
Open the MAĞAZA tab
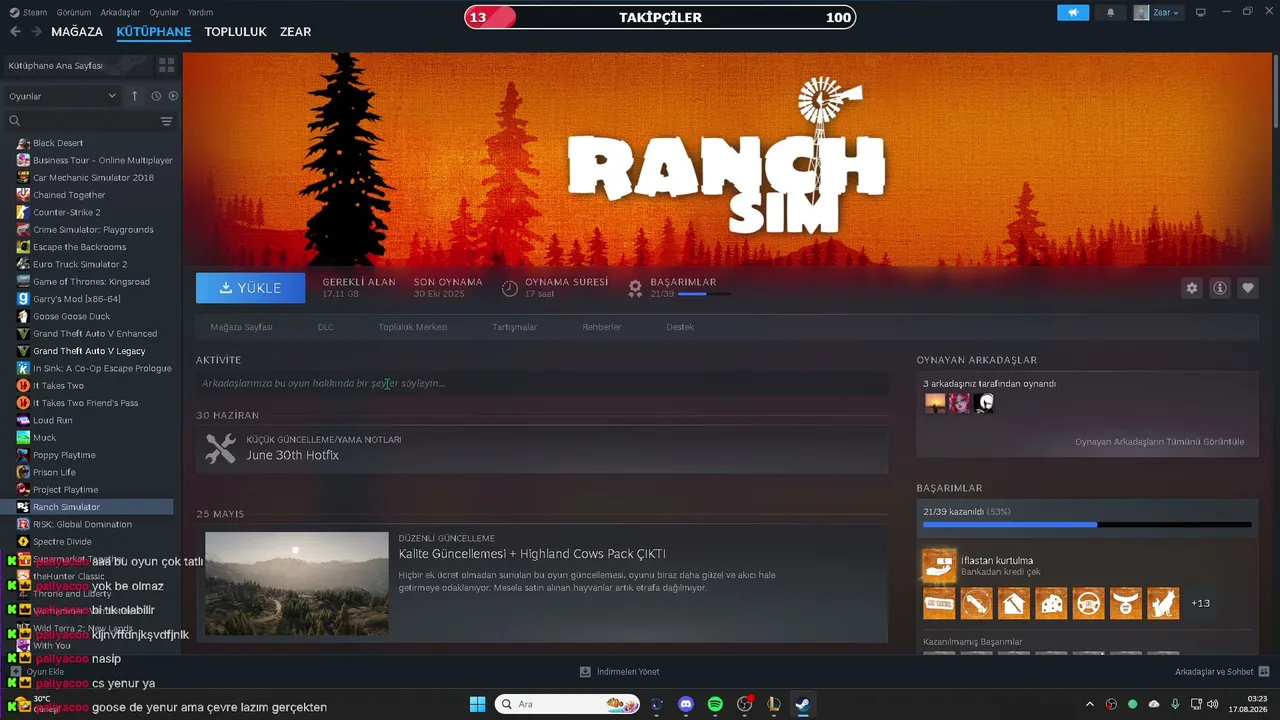(77, 32)
